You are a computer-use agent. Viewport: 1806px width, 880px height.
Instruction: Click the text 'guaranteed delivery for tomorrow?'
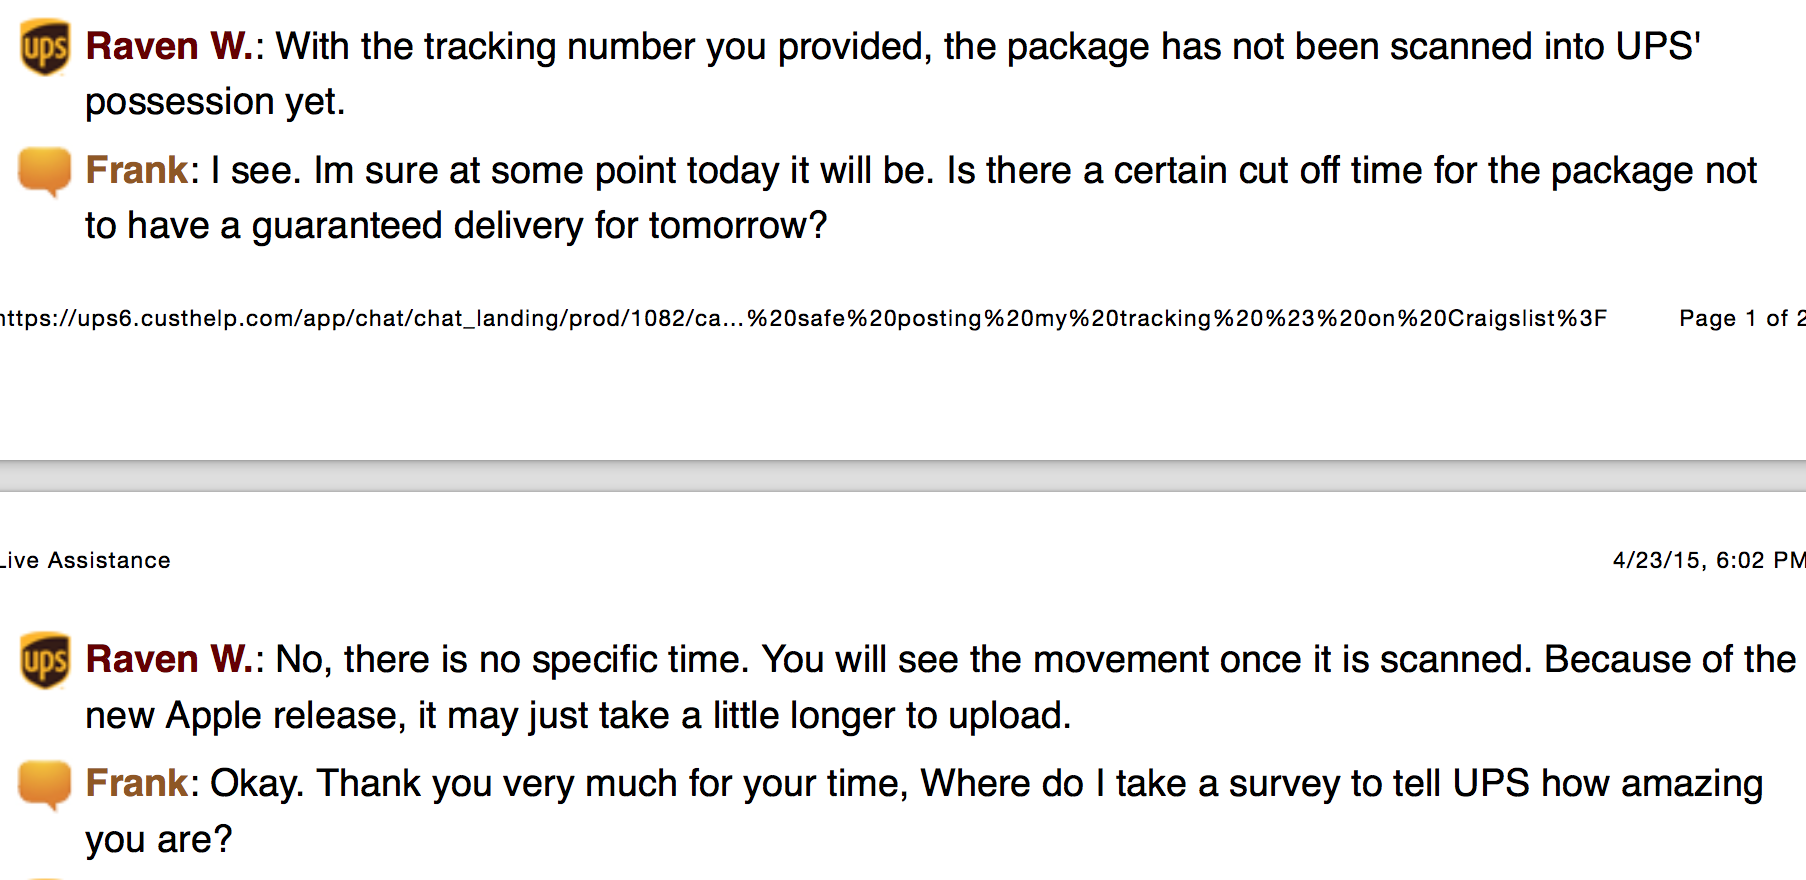[x=540, y=226]
